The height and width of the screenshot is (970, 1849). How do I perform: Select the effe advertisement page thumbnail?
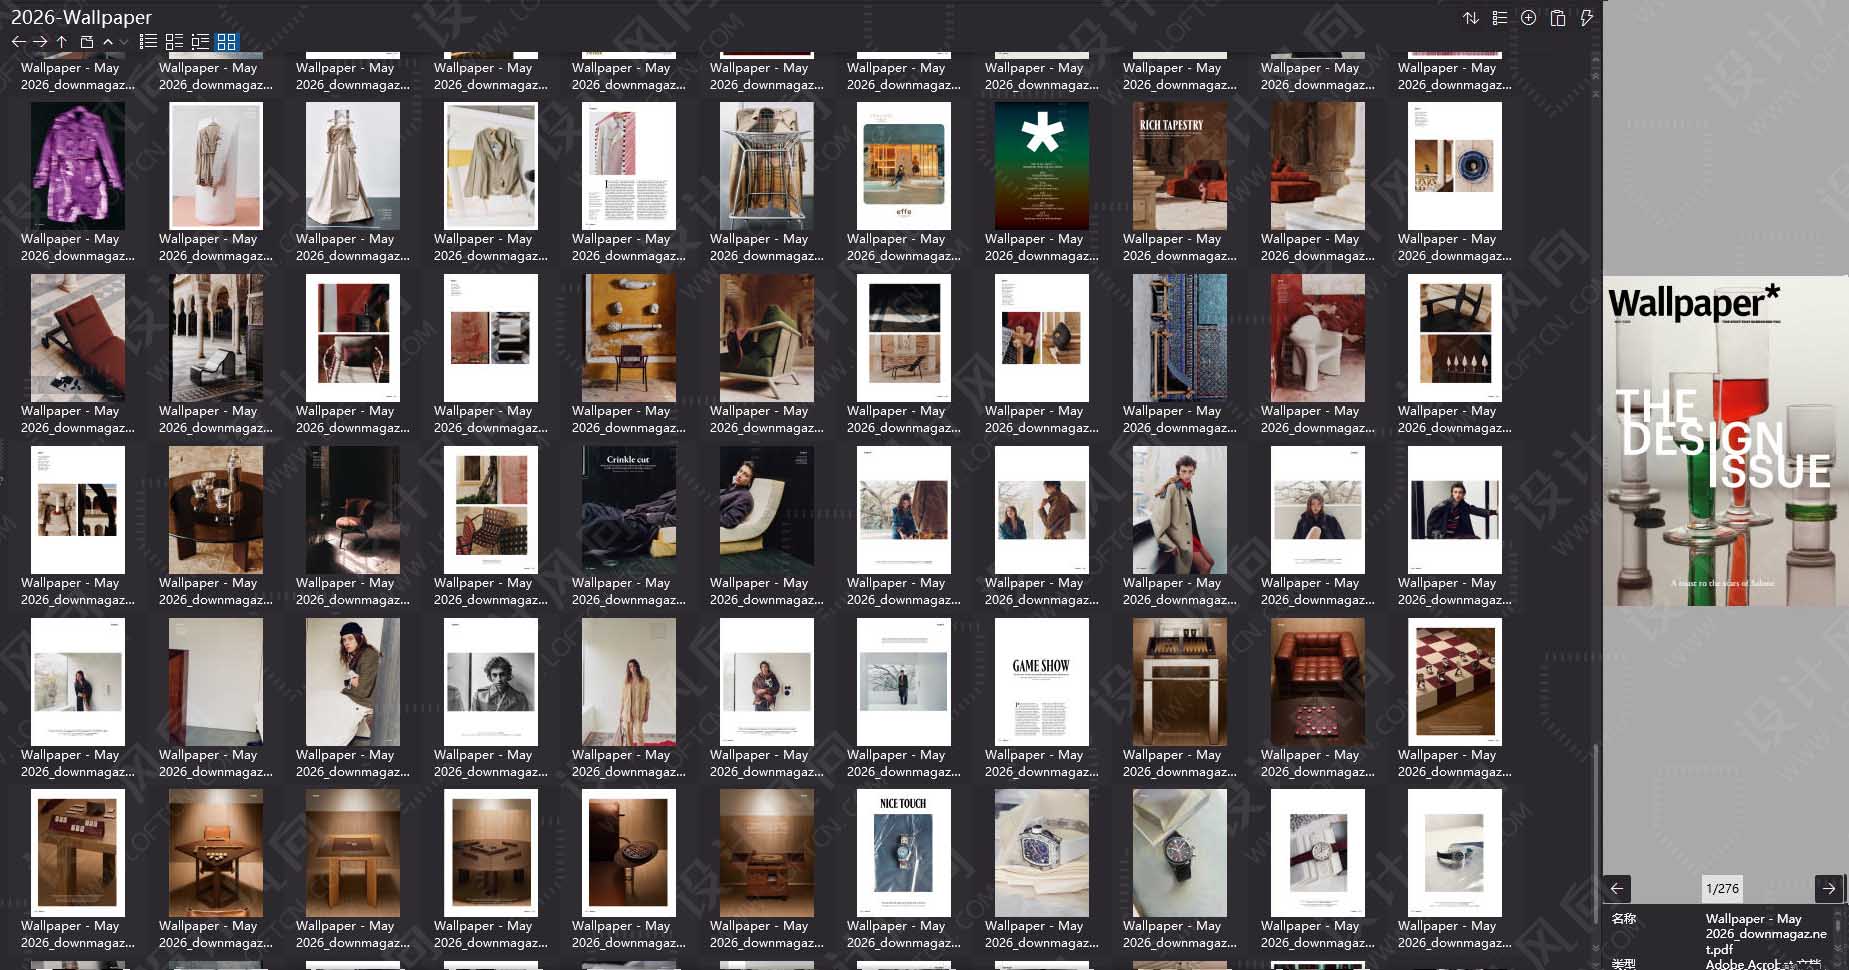[904, 166]
